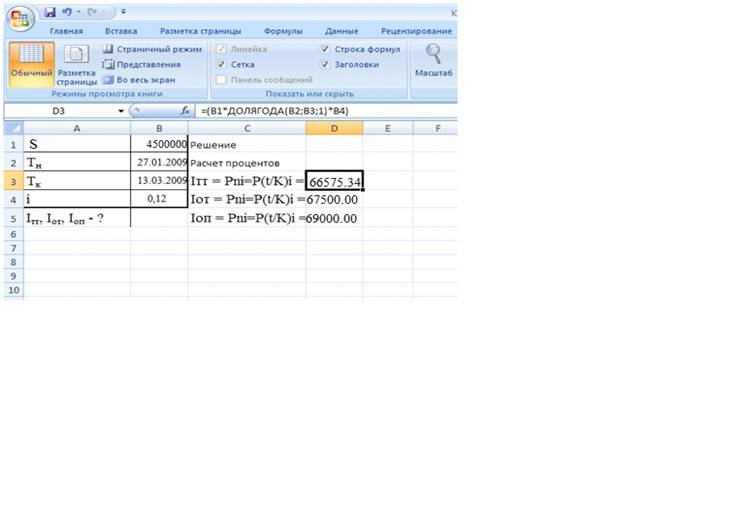Uncheck Строка формул checkbox
This screenshot has height=528, width=745.
325,49
